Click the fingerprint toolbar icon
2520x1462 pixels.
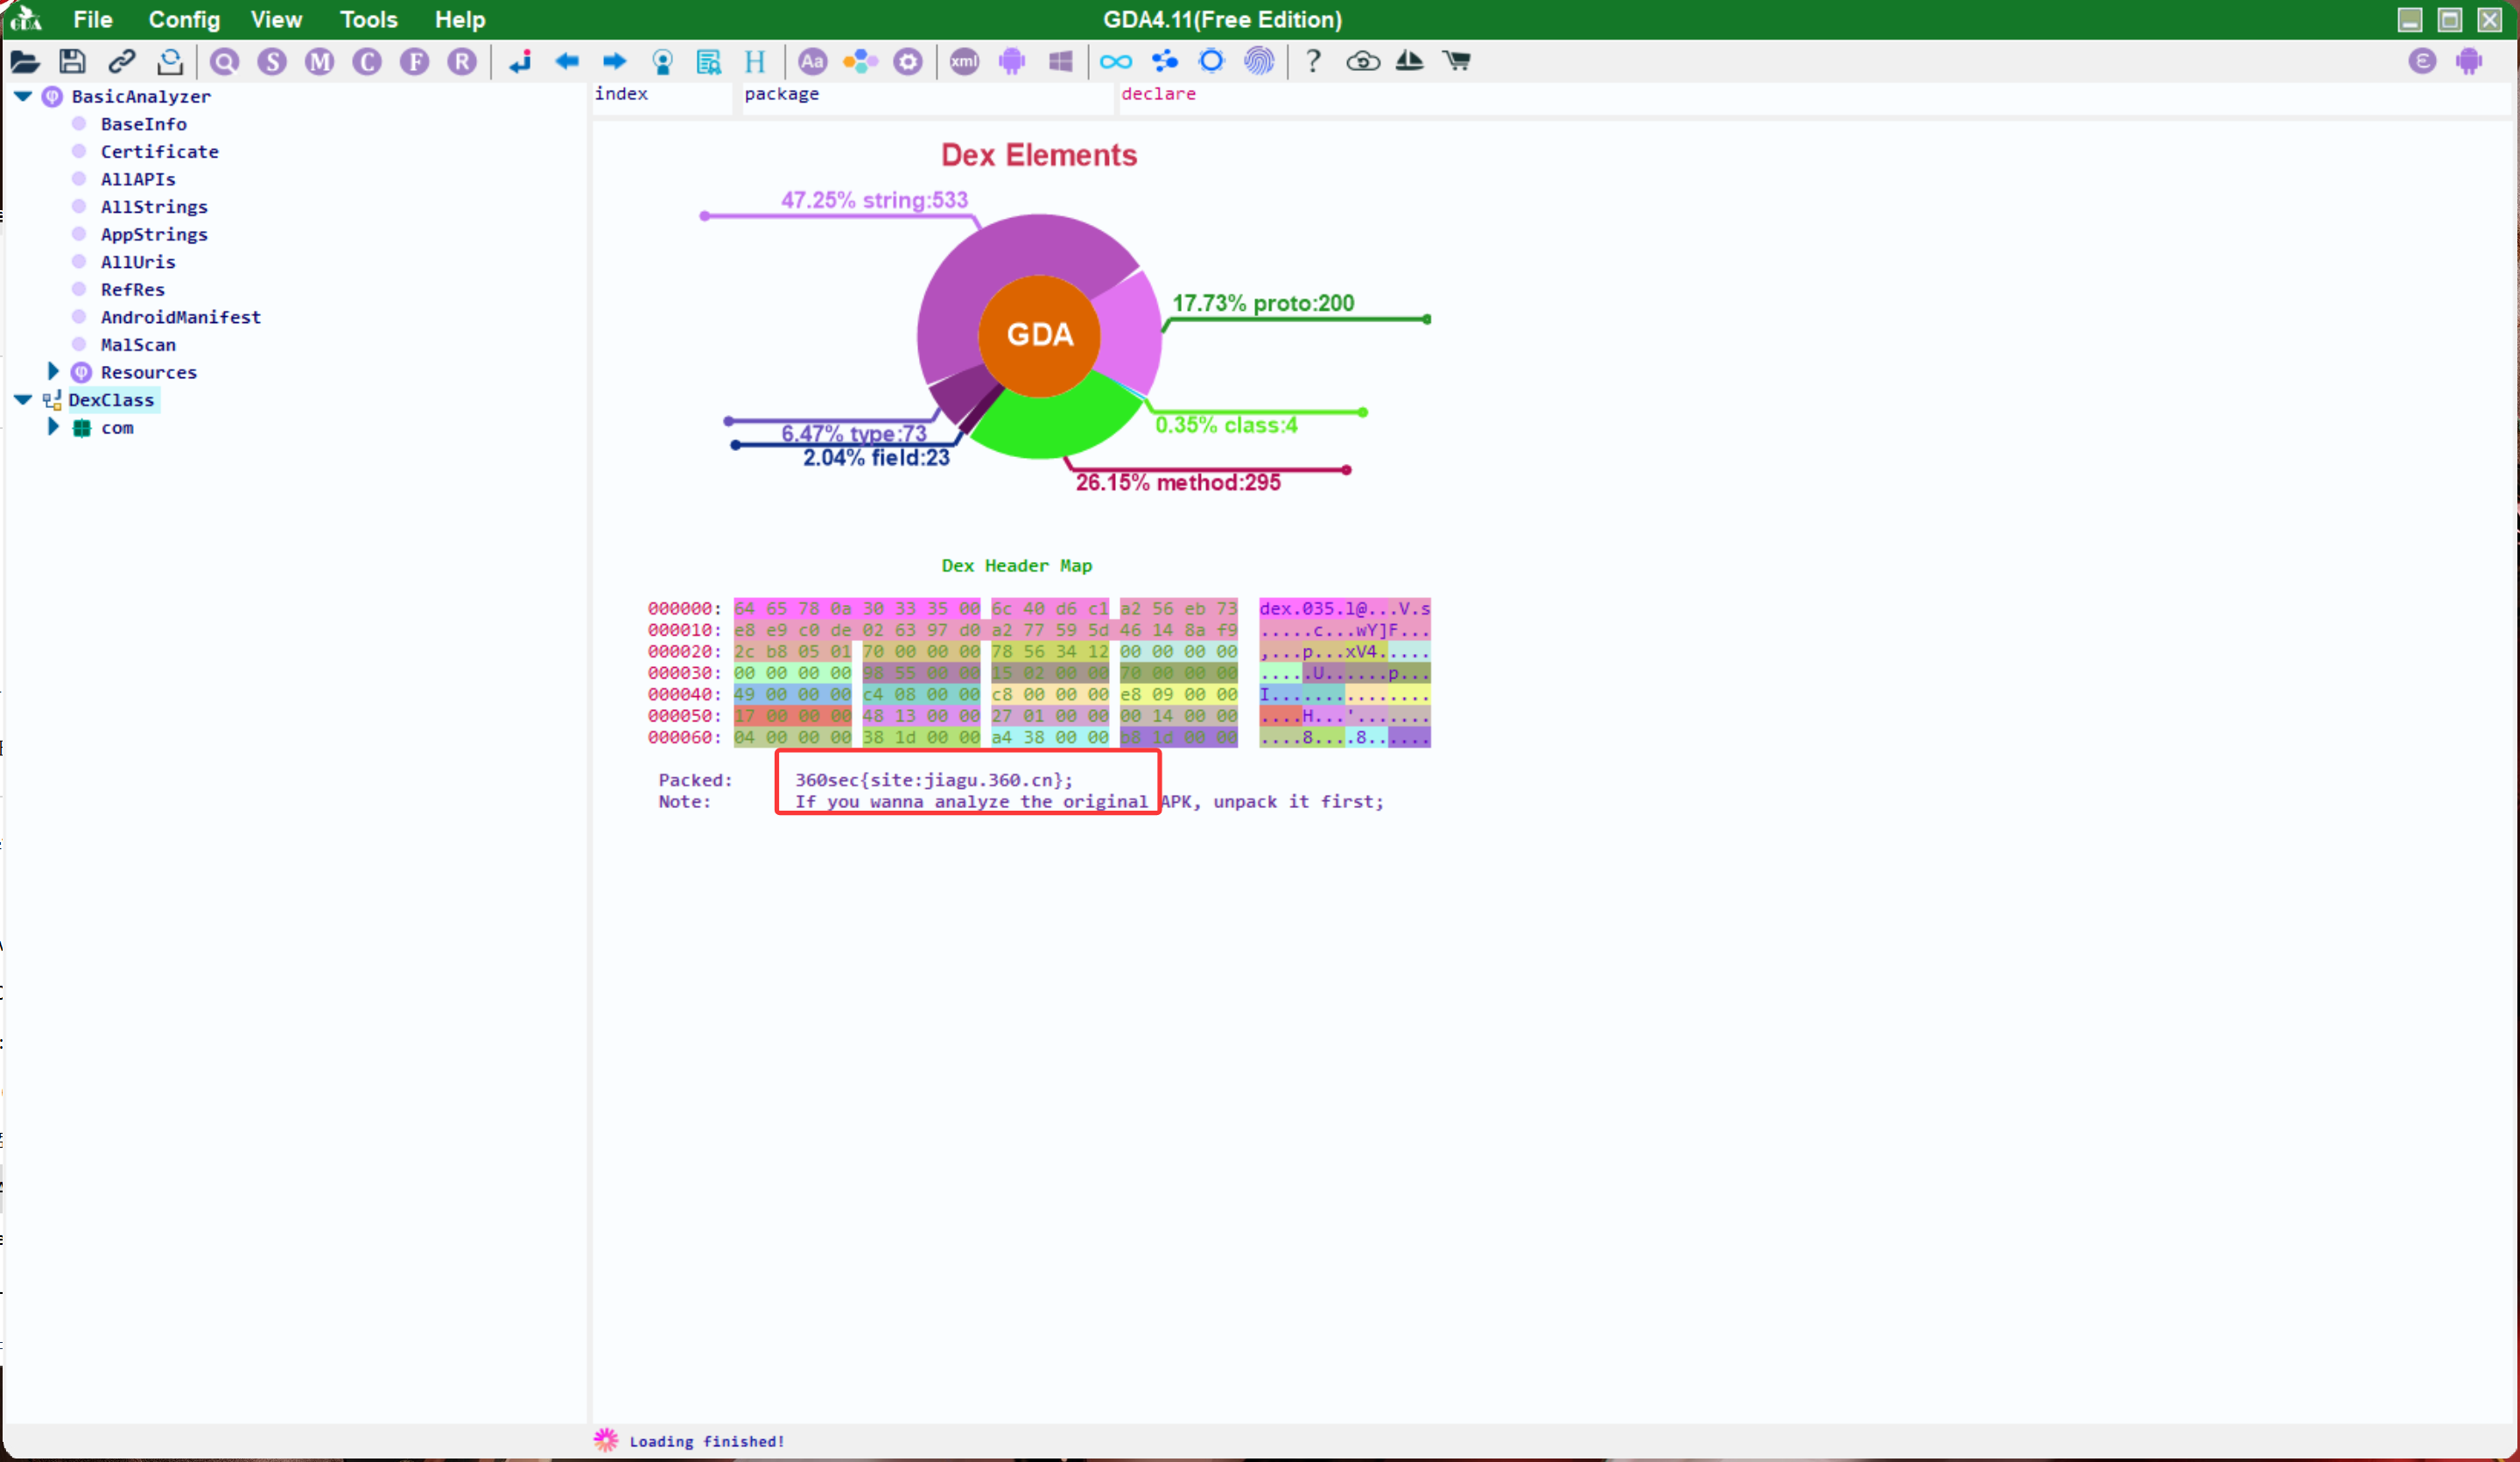[x=1259, y=62]
